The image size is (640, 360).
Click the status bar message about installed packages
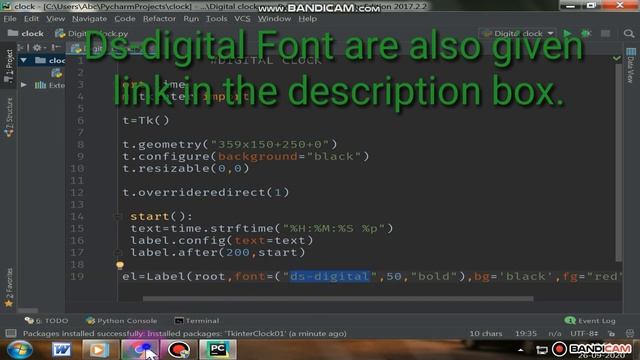click(184, 333)
